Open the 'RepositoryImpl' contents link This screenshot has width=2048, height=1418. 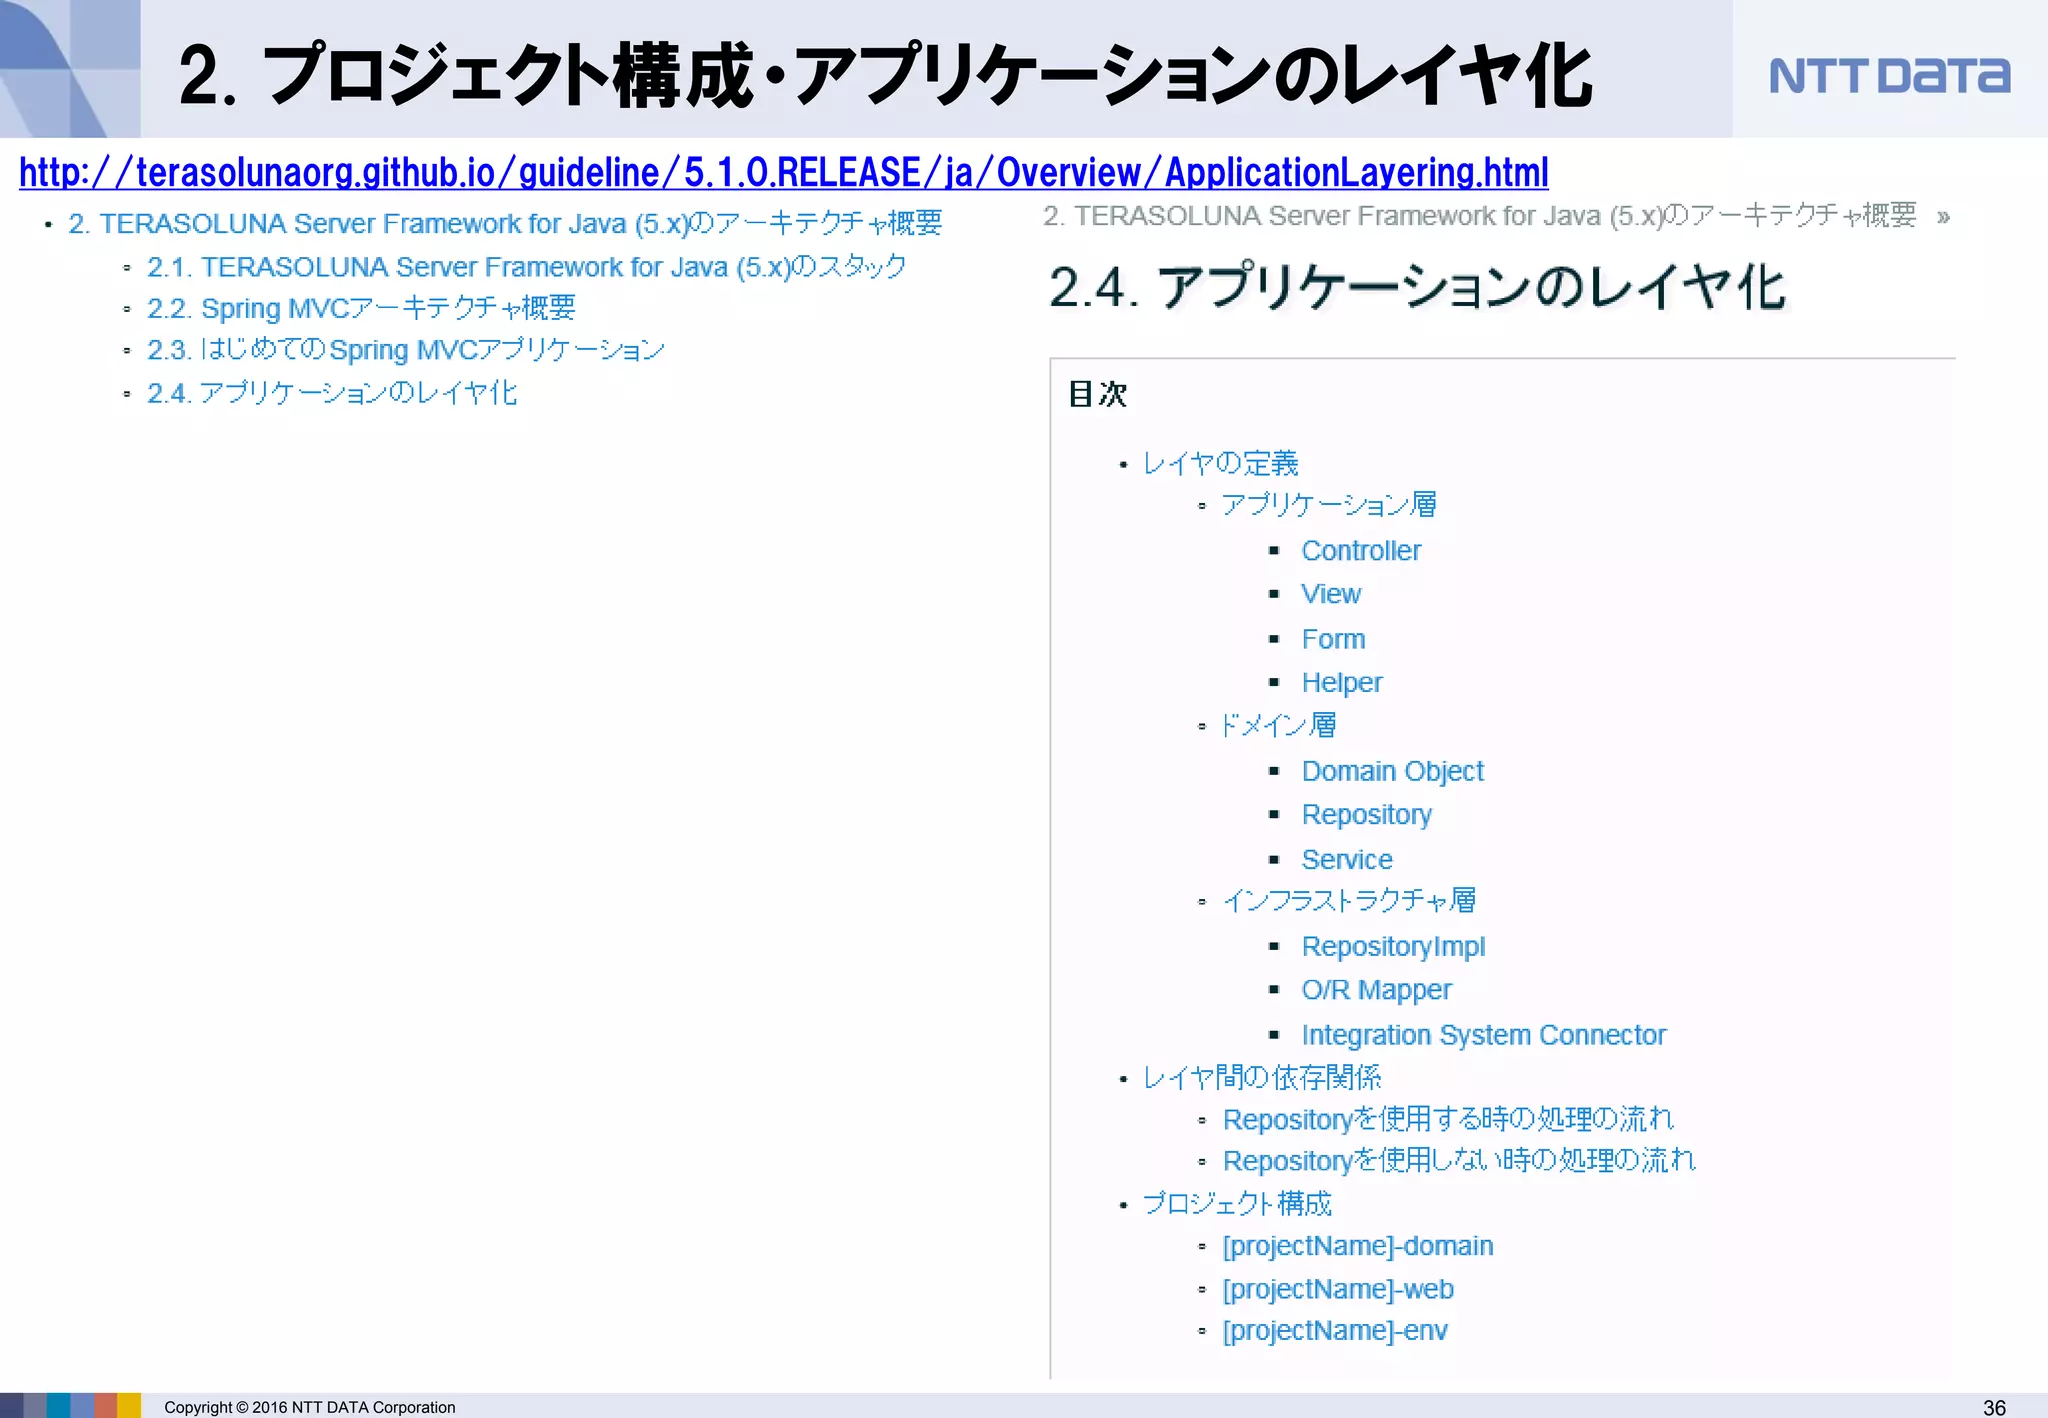[1394, 947]
